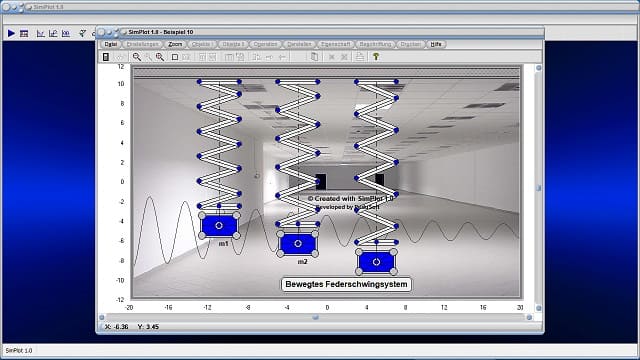Click the Y: 3.45 coordinate readout
This screenshot has height=360, width=640.
[x=148, y=327]
